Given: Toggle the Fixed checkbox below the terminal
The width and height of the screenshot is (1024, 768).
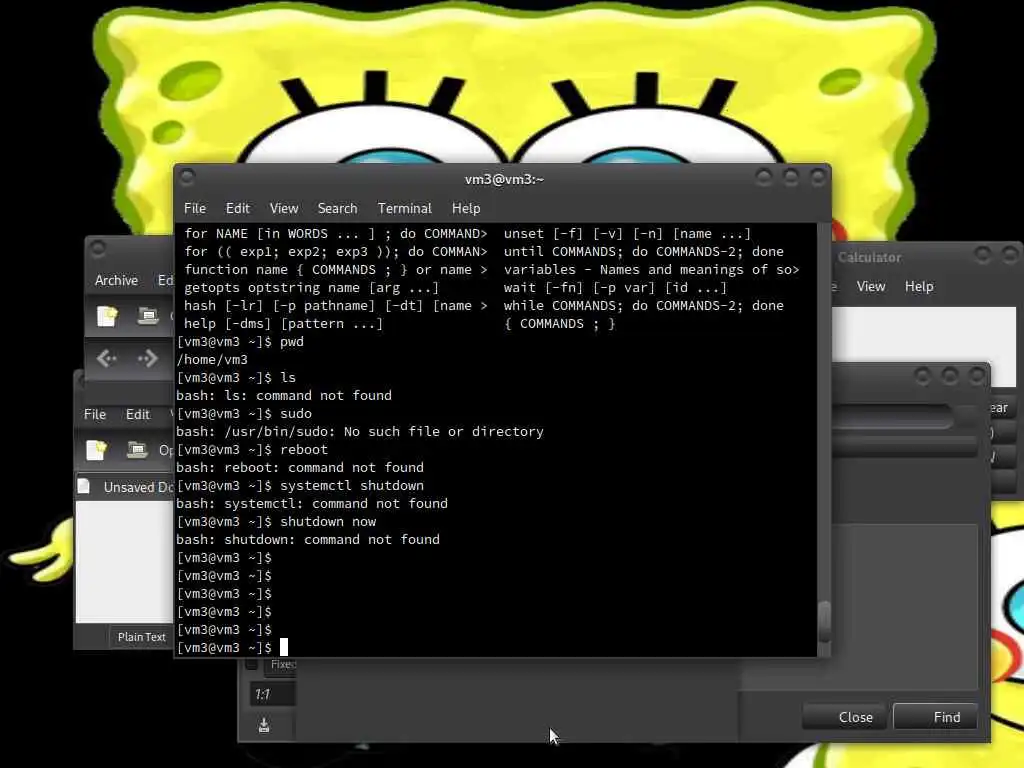Looking at the screenshot, I should point(251,664).
